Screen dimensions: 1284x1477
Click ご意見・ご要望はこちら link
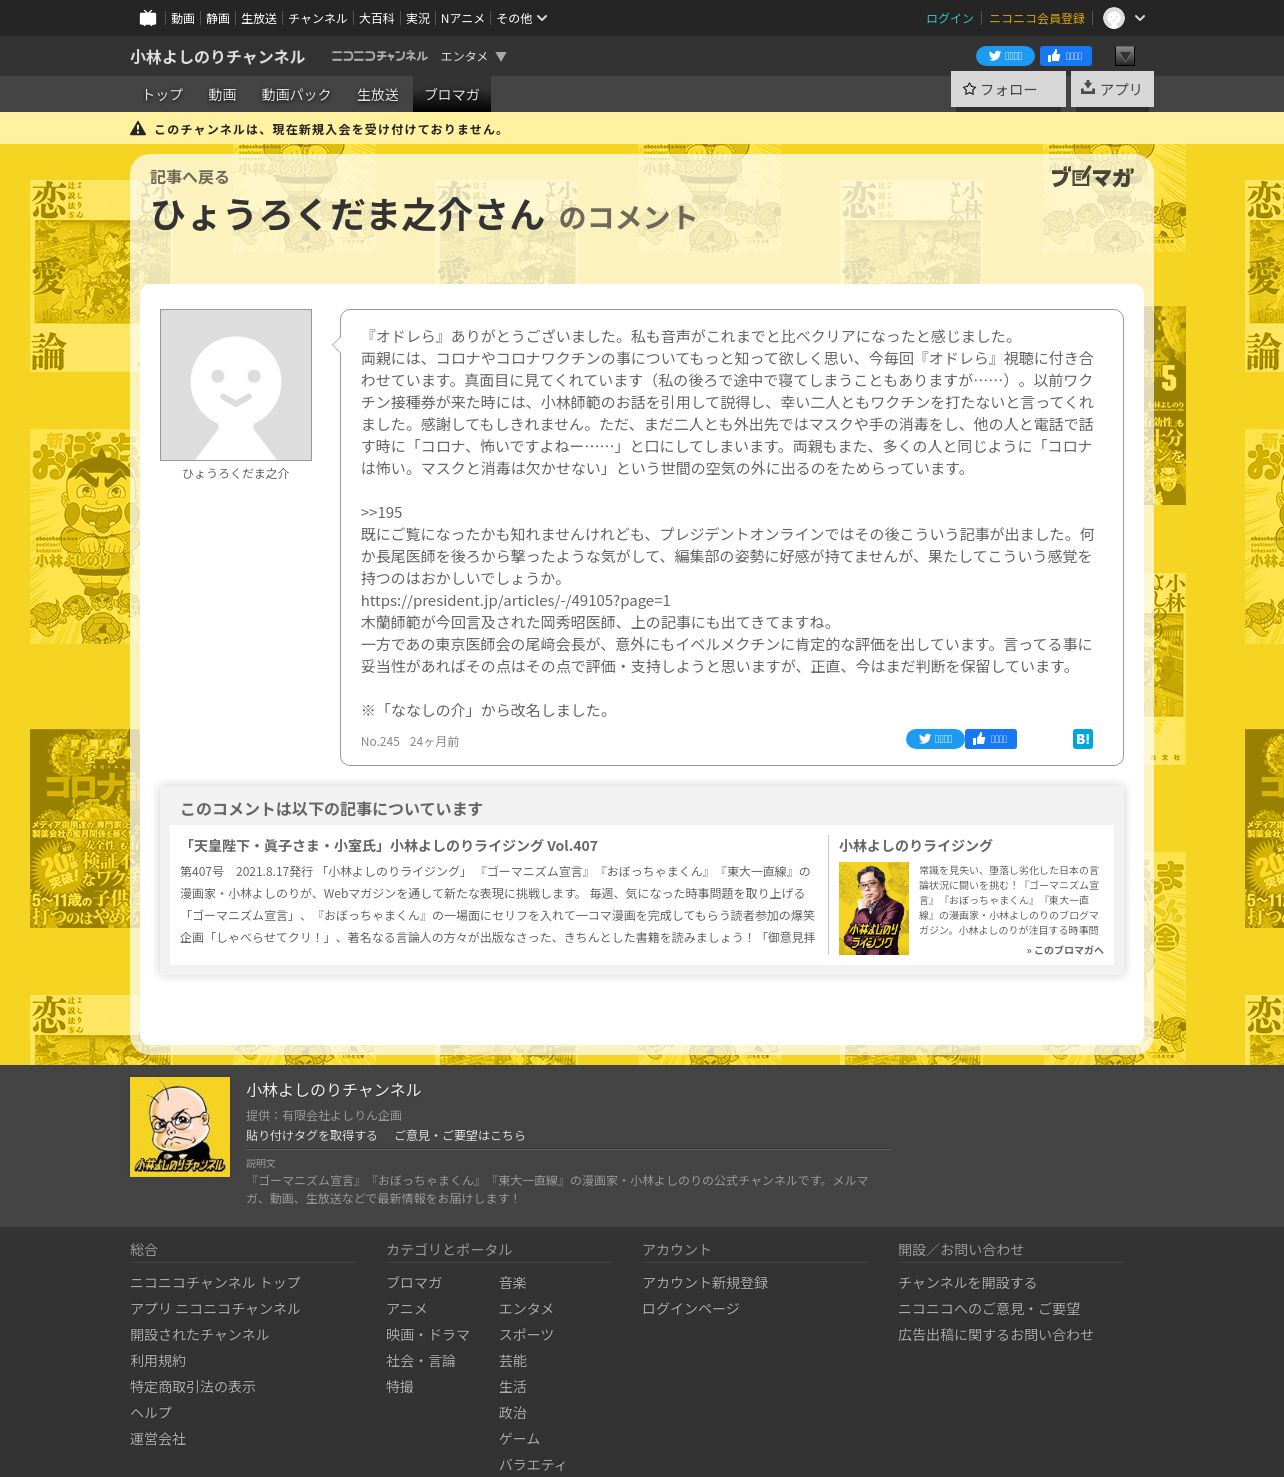[x=460, y=1135]
